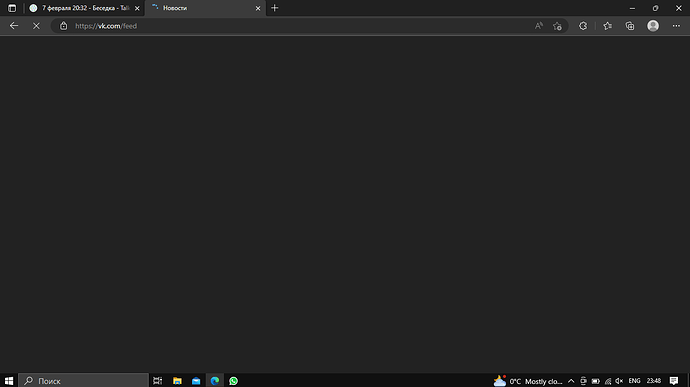Close the Edge browser window
690x387 pixels.
(679, 8)
